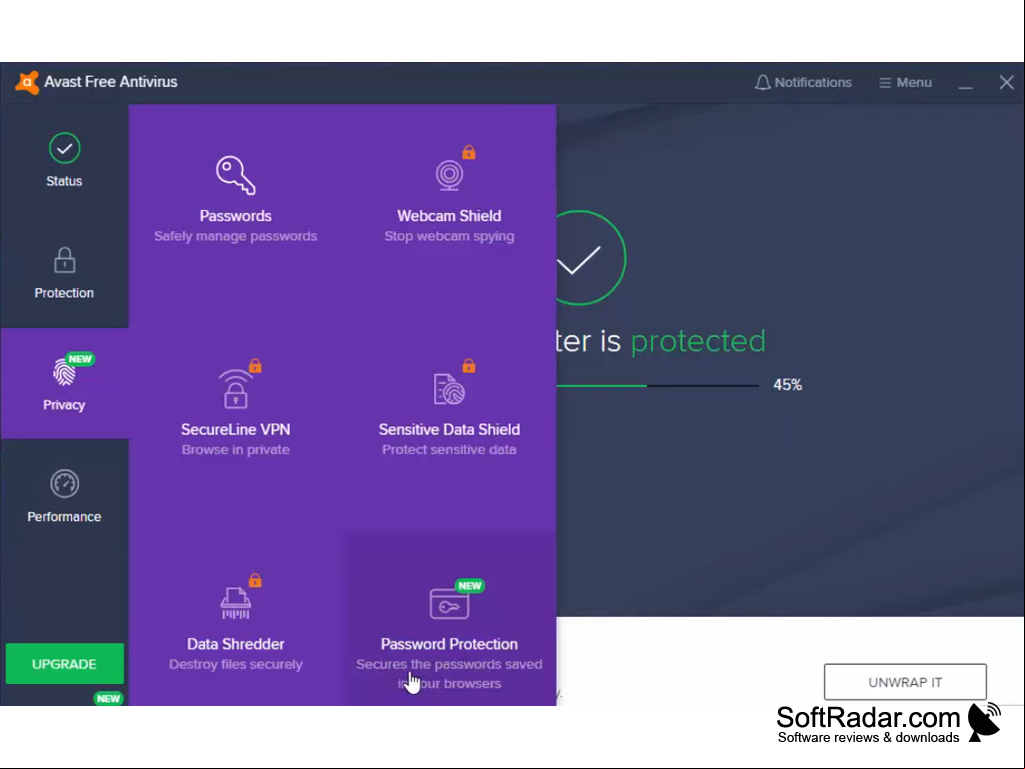Click the Passwords key icon
The height and width of the screenshot is (769, 1025).
(235, 175)
